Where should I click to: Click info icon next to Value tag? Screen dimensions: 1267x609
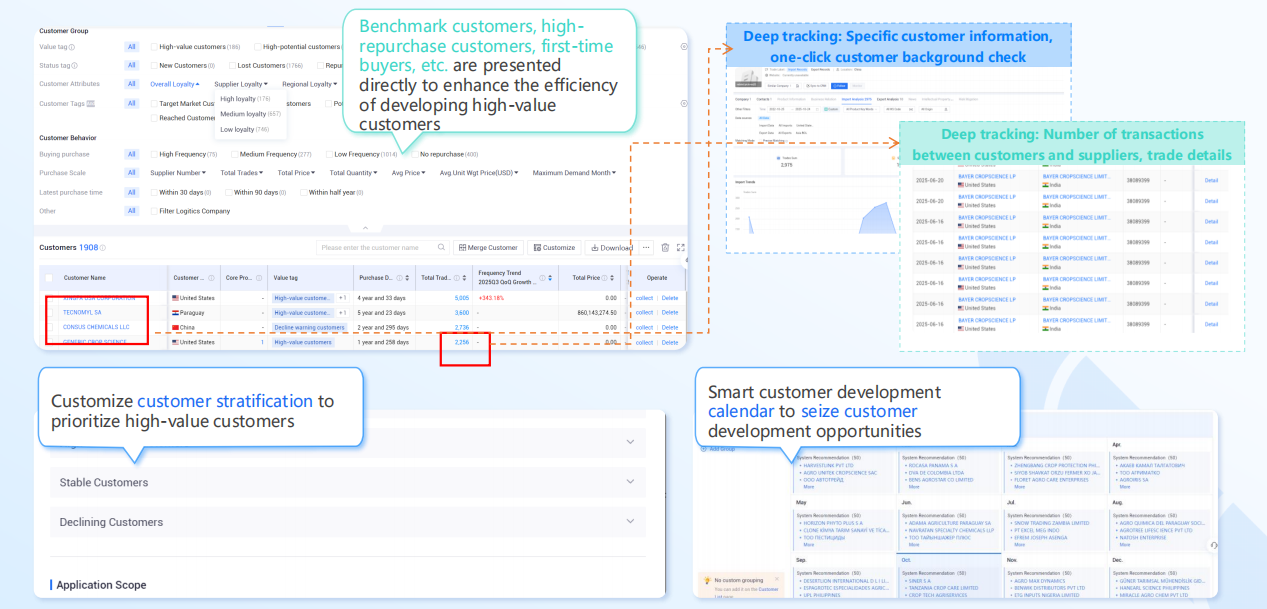coord(72,47)
